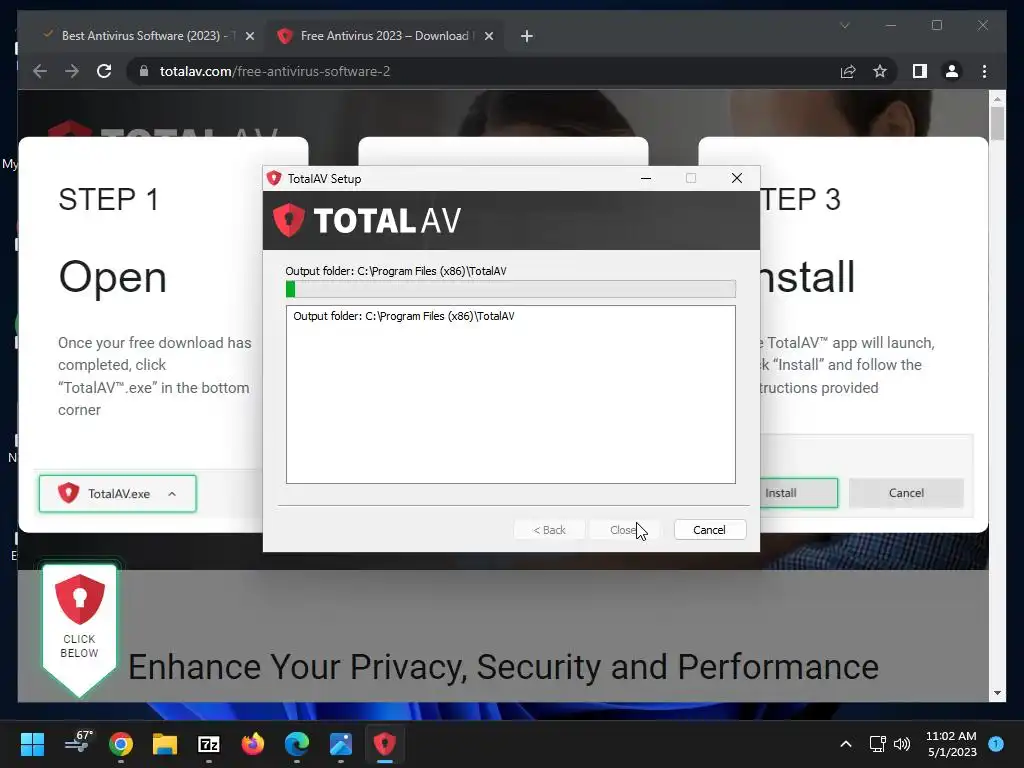The height and width of the screenshot is (768, 1024).
Task: Open File Explorer from taskbar
Action: click(x=165, y=744)
